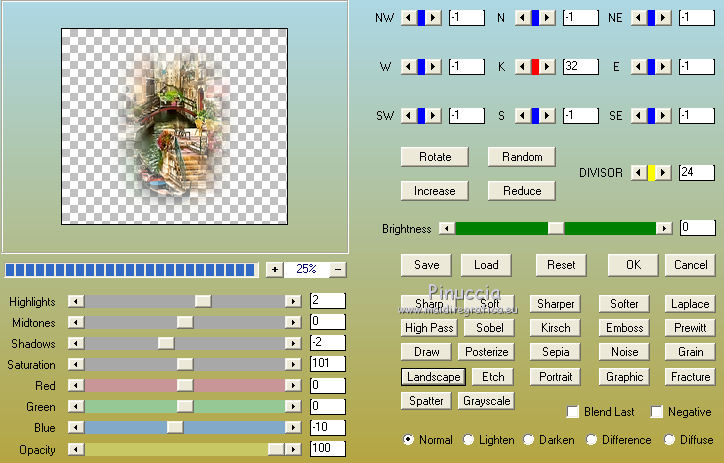Increase the E value with right arrow
The height and width of the screenshot is (463, 724).
663,67
